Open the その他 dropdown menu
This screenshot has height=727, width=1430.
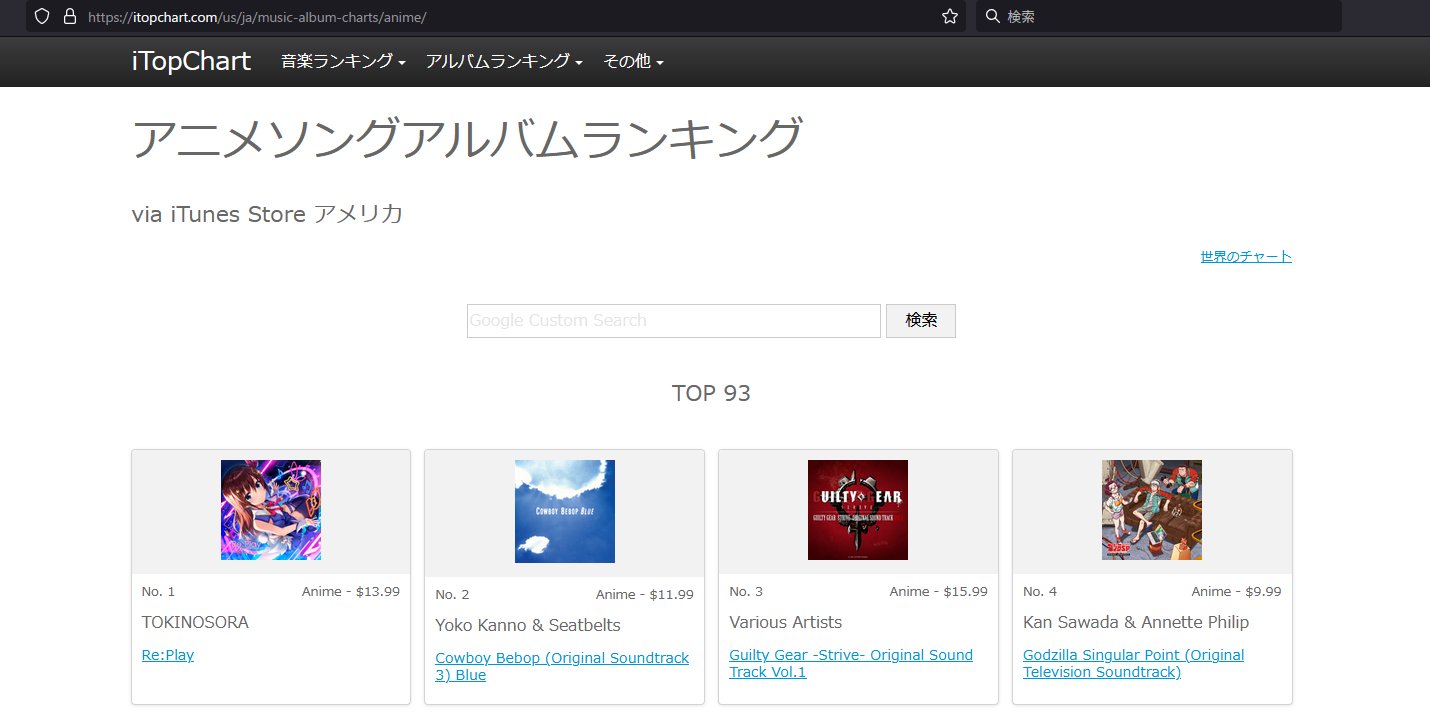click(x=633, y=61)
